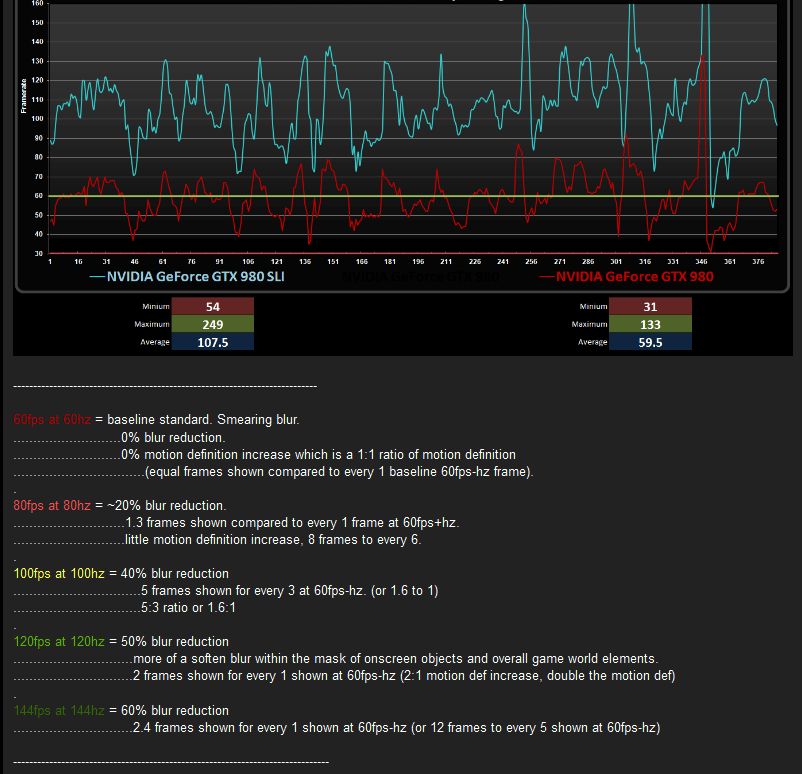Viewport: 802px width, 774px height.
Task: Click the "5:3 ratio or 1.6:1" line
Action: click(195, 608)
